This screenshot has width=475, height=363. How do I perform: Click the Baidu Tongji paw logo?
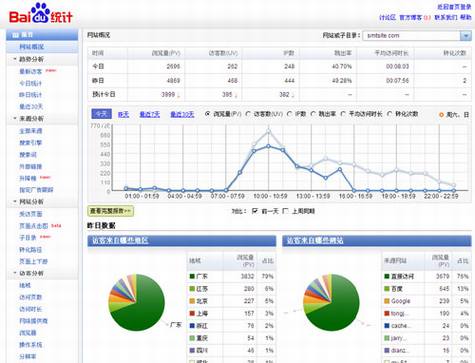[41, 13]
